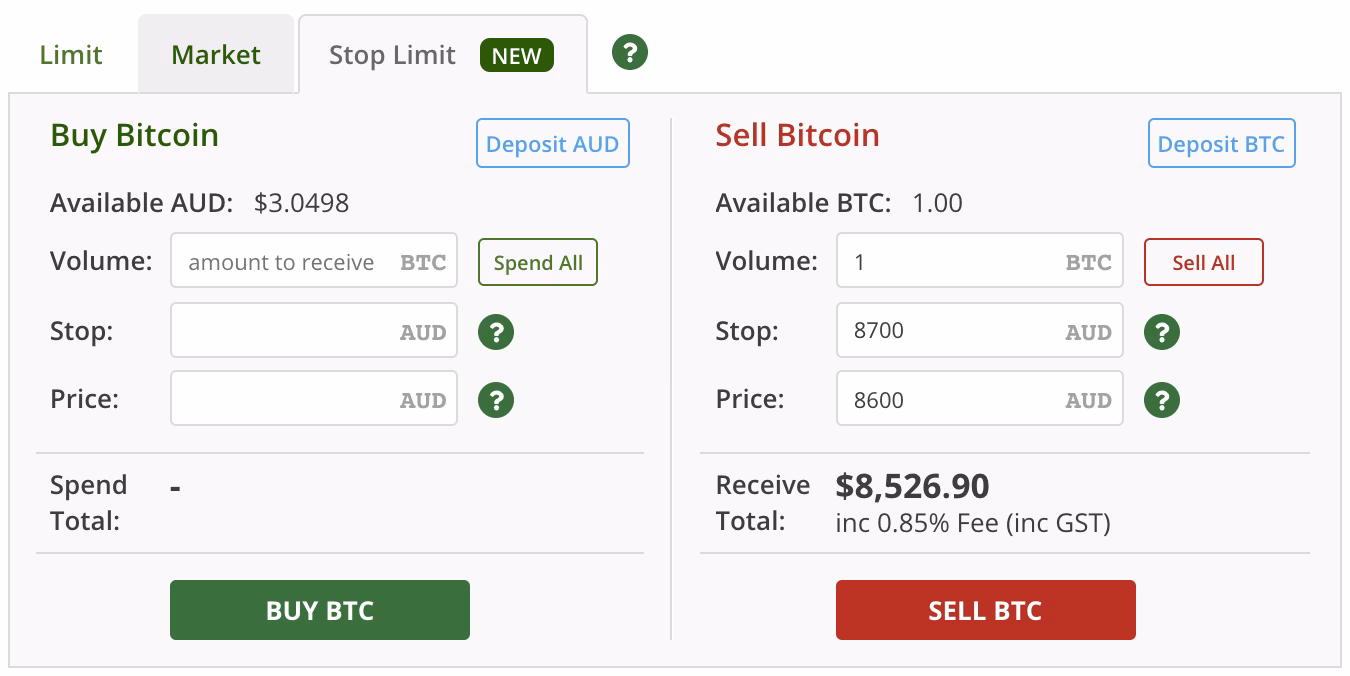Click the buy Volume amount-to-receive field
Image resolution: width=1350 pixels, height=676 pixels.
(x=313, y=260)
